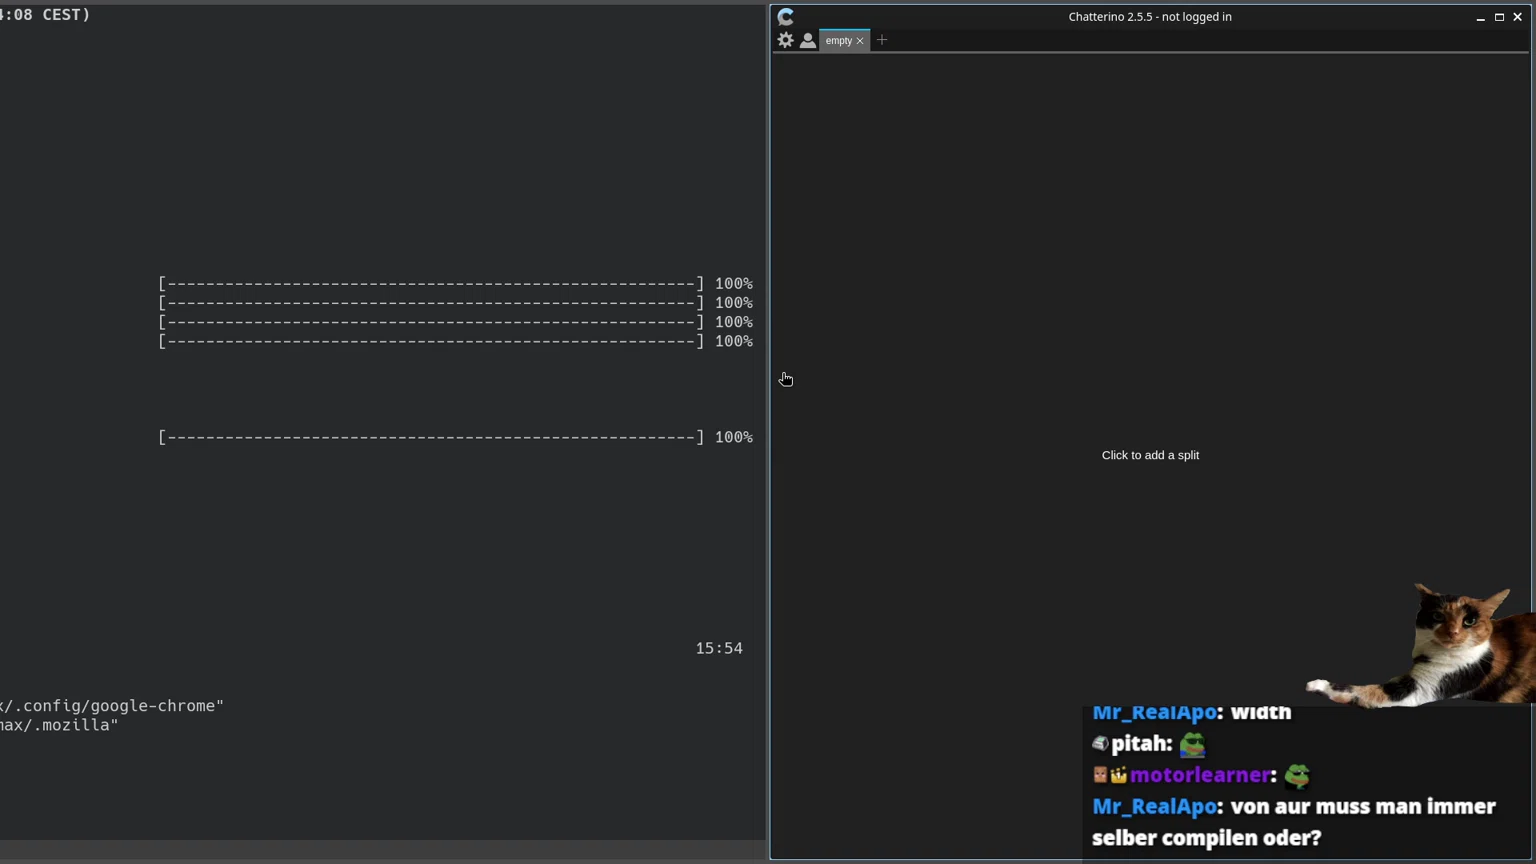Click the frog emote after motorlearner's name
The height and width of the screenshot is (864, 1536).
[x=1297, y=776]
